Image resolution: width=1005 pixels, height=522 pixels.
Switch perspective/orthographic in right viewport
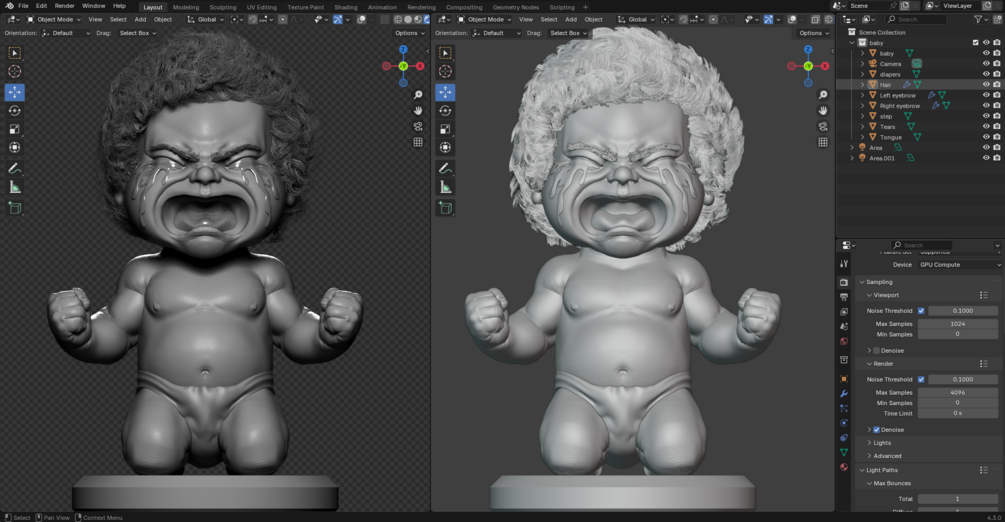[x=823, y=142]
